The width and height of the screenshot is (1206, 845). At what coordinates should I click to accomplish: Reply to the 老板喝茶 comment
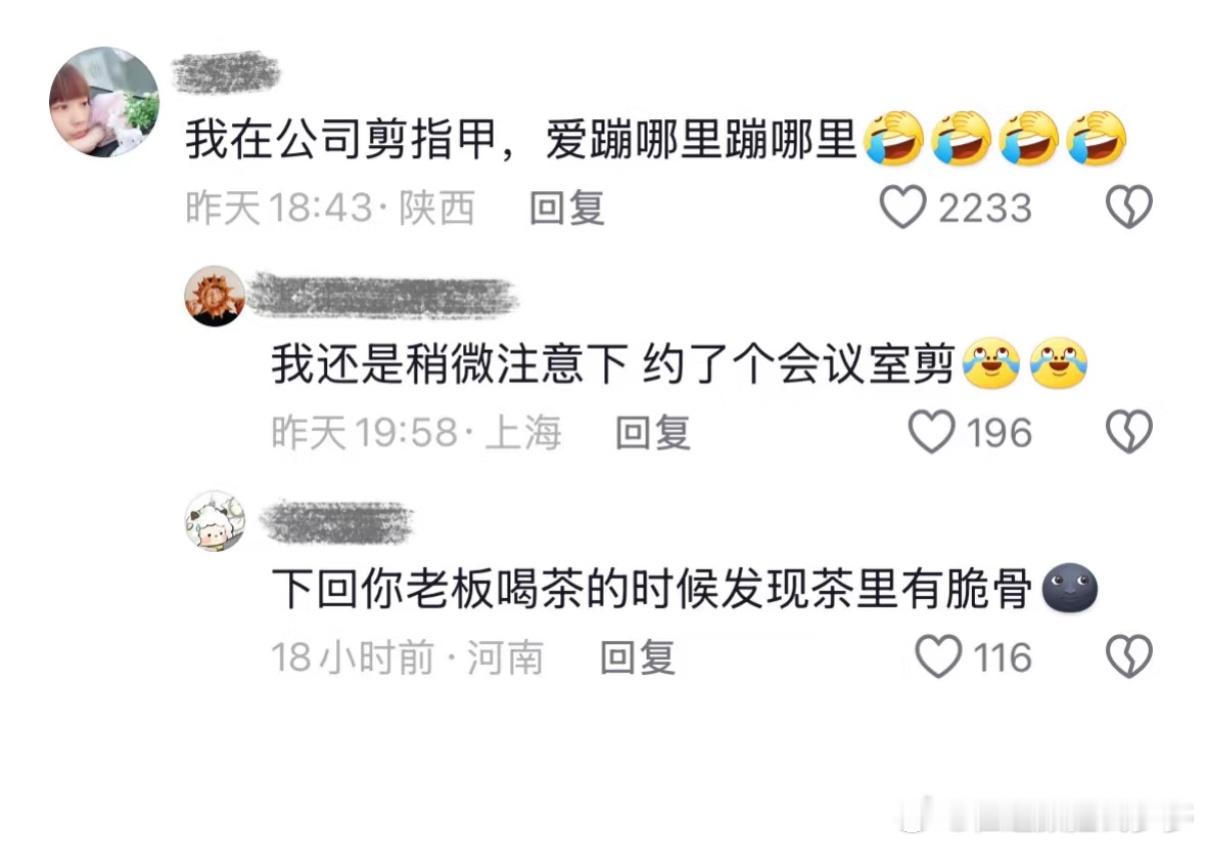(x=638, y=658)
